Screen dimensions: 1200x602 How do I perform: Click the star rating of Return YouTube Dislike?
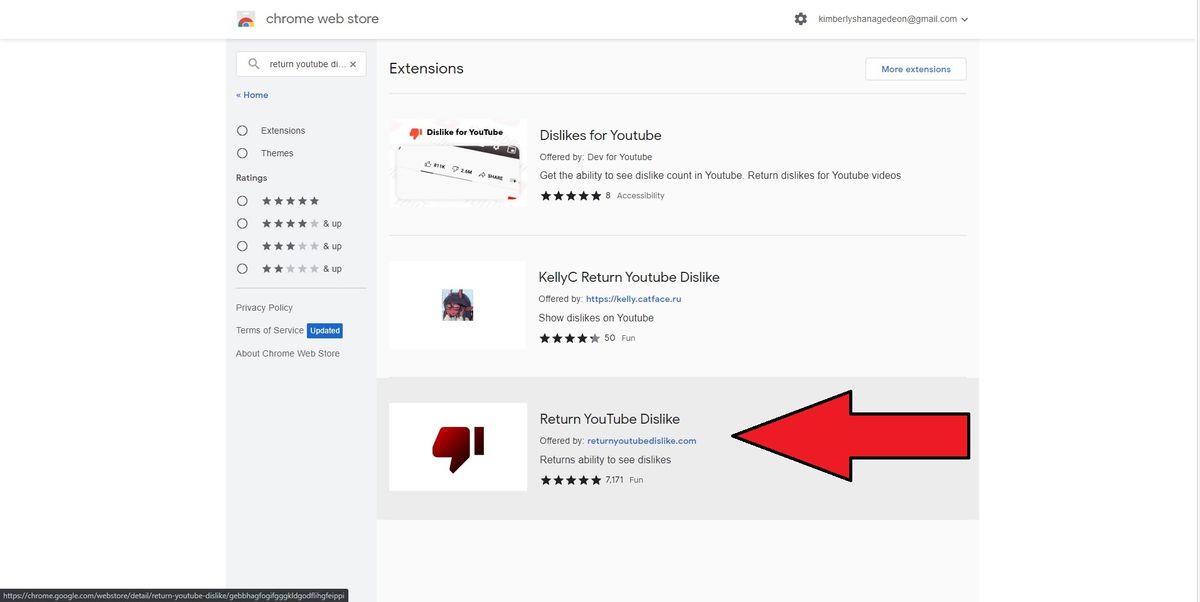pos(570,478)
